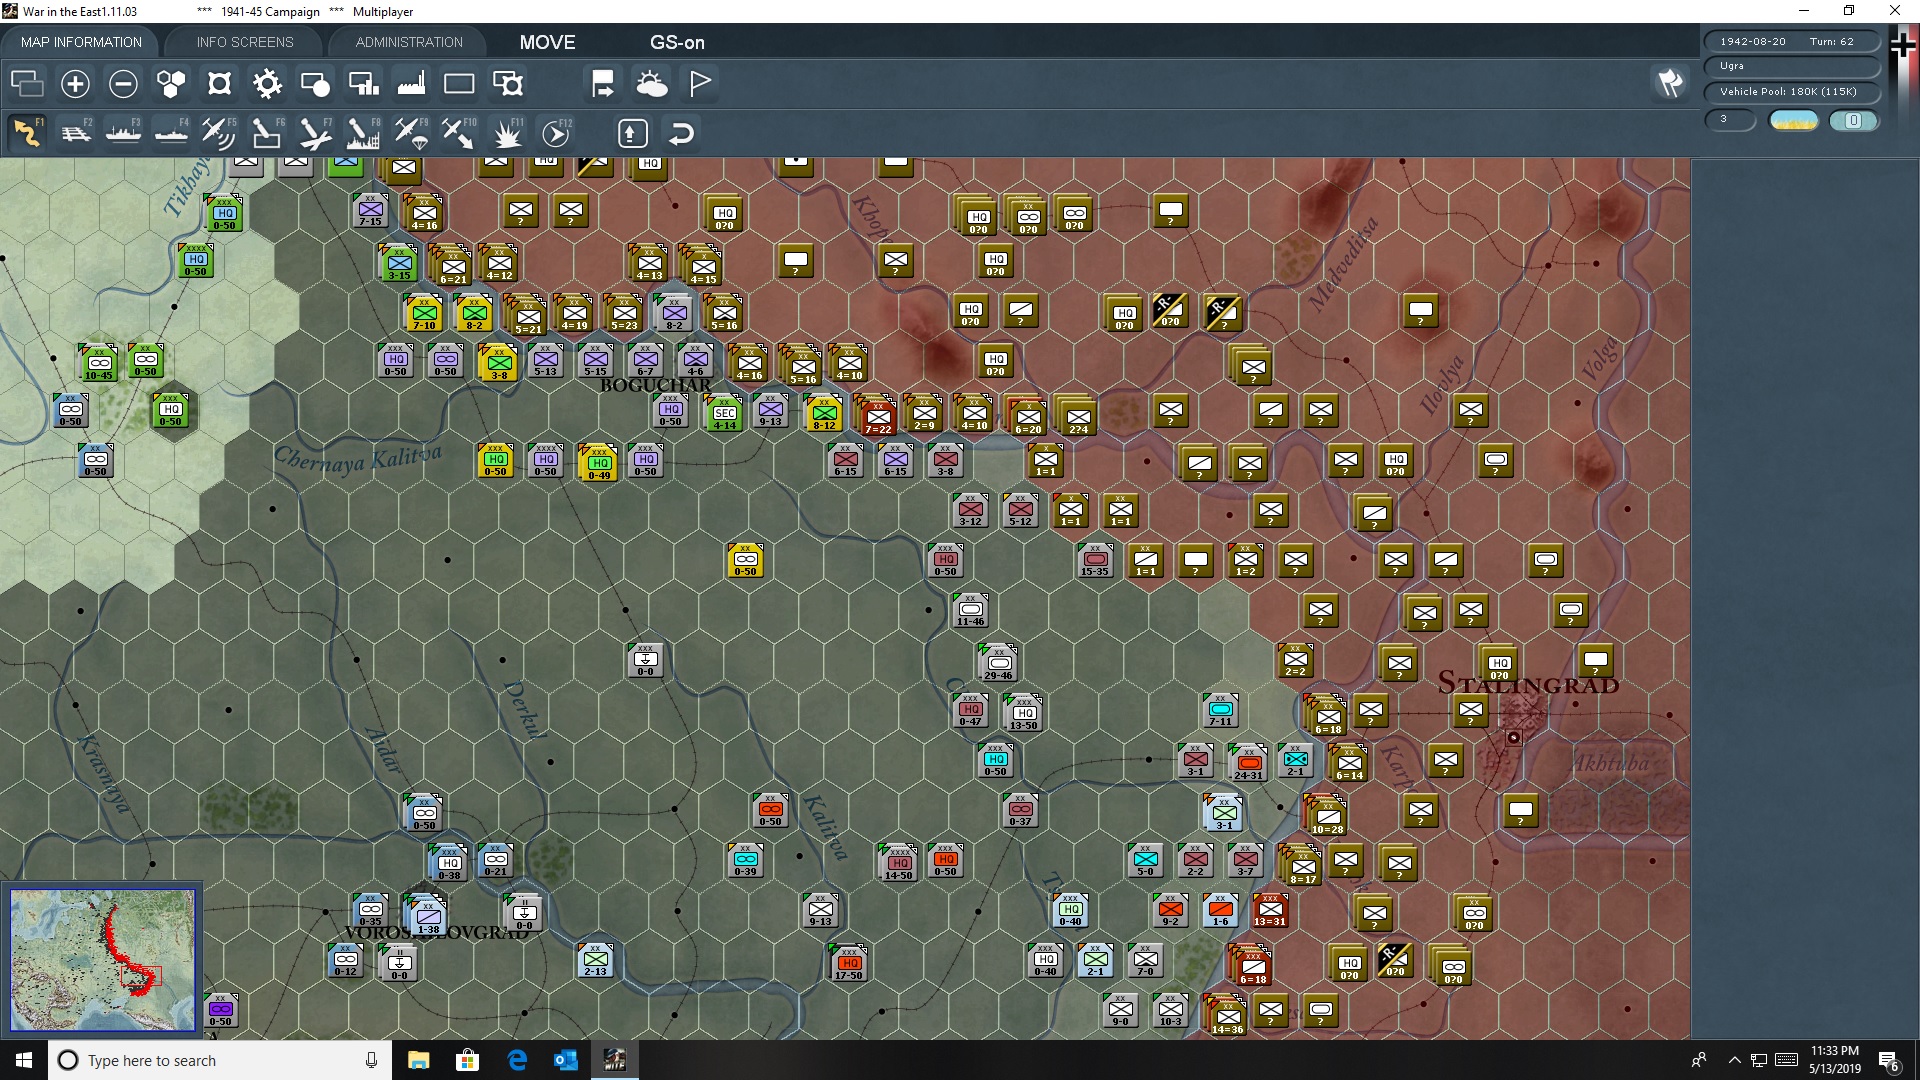This screenshot has width=1920, height=1080.
Task: Click the undo move curved arrow icon
Action: tap(681, 133)
